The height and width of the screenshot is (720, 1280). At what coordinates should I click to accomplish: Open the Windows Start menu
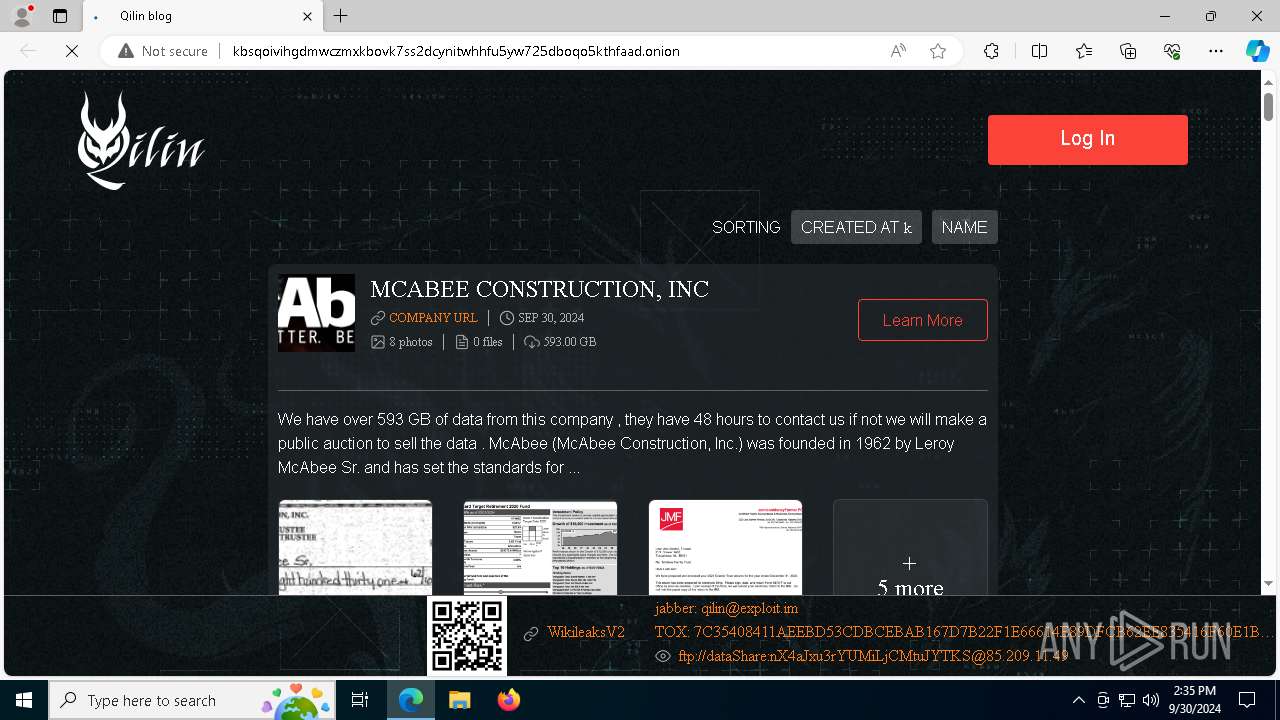24,700
